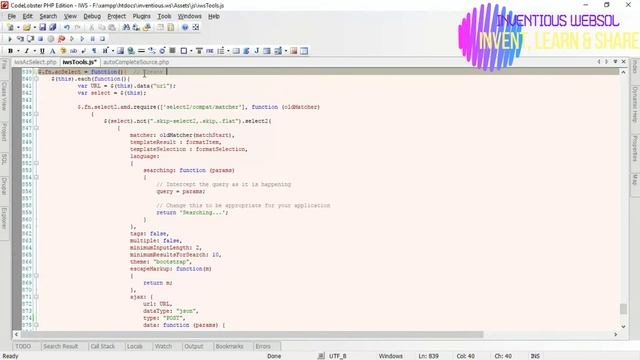Screen dimensions: 640x360
Task: Select the iwsTools.js editor tab
Action: pos(80,62)
